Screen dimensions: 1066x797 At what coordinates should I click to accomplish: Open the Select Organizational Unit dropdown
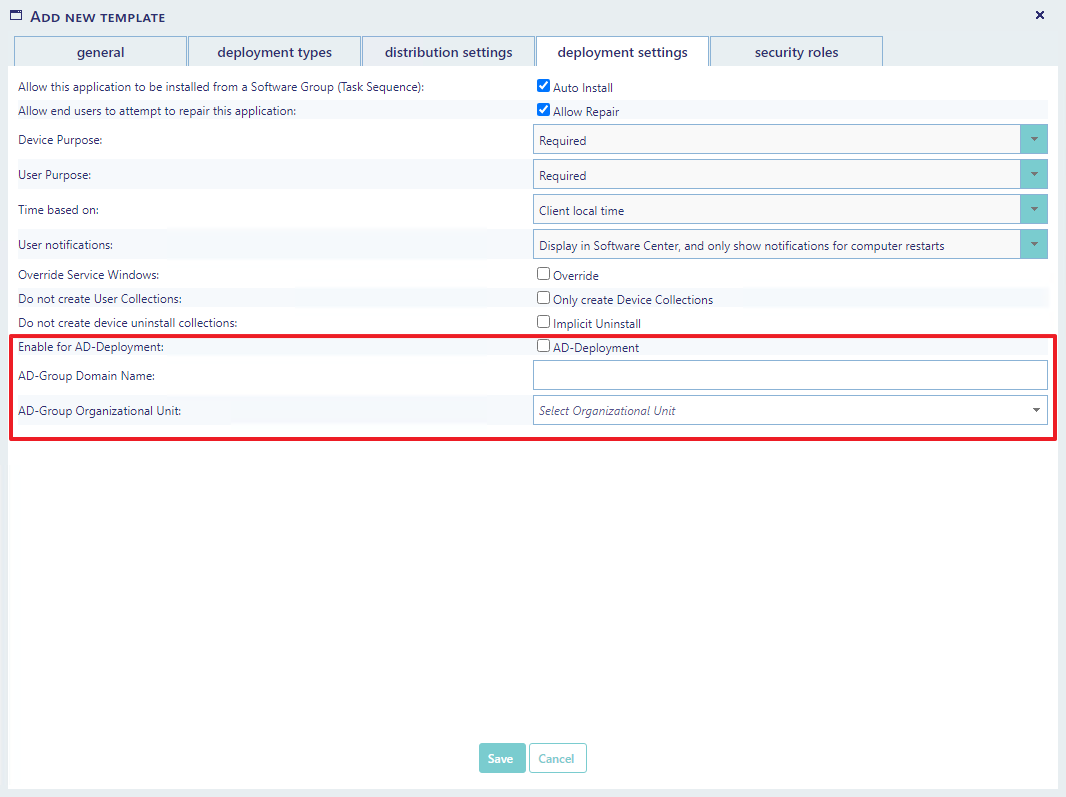tap(790, 410)
